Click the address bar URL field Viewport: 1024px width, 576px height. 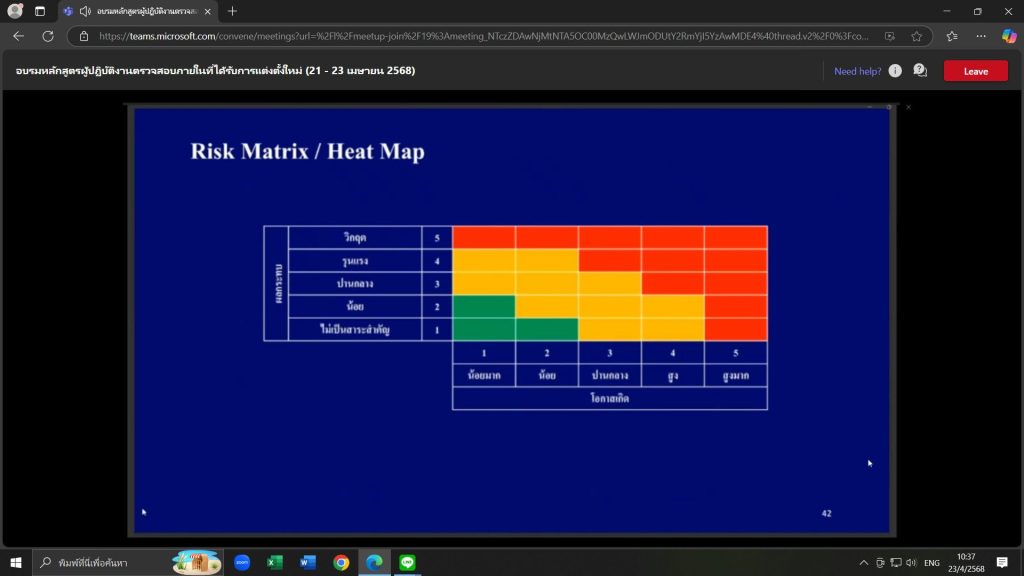pyautogui.click(x=480, y=36)
